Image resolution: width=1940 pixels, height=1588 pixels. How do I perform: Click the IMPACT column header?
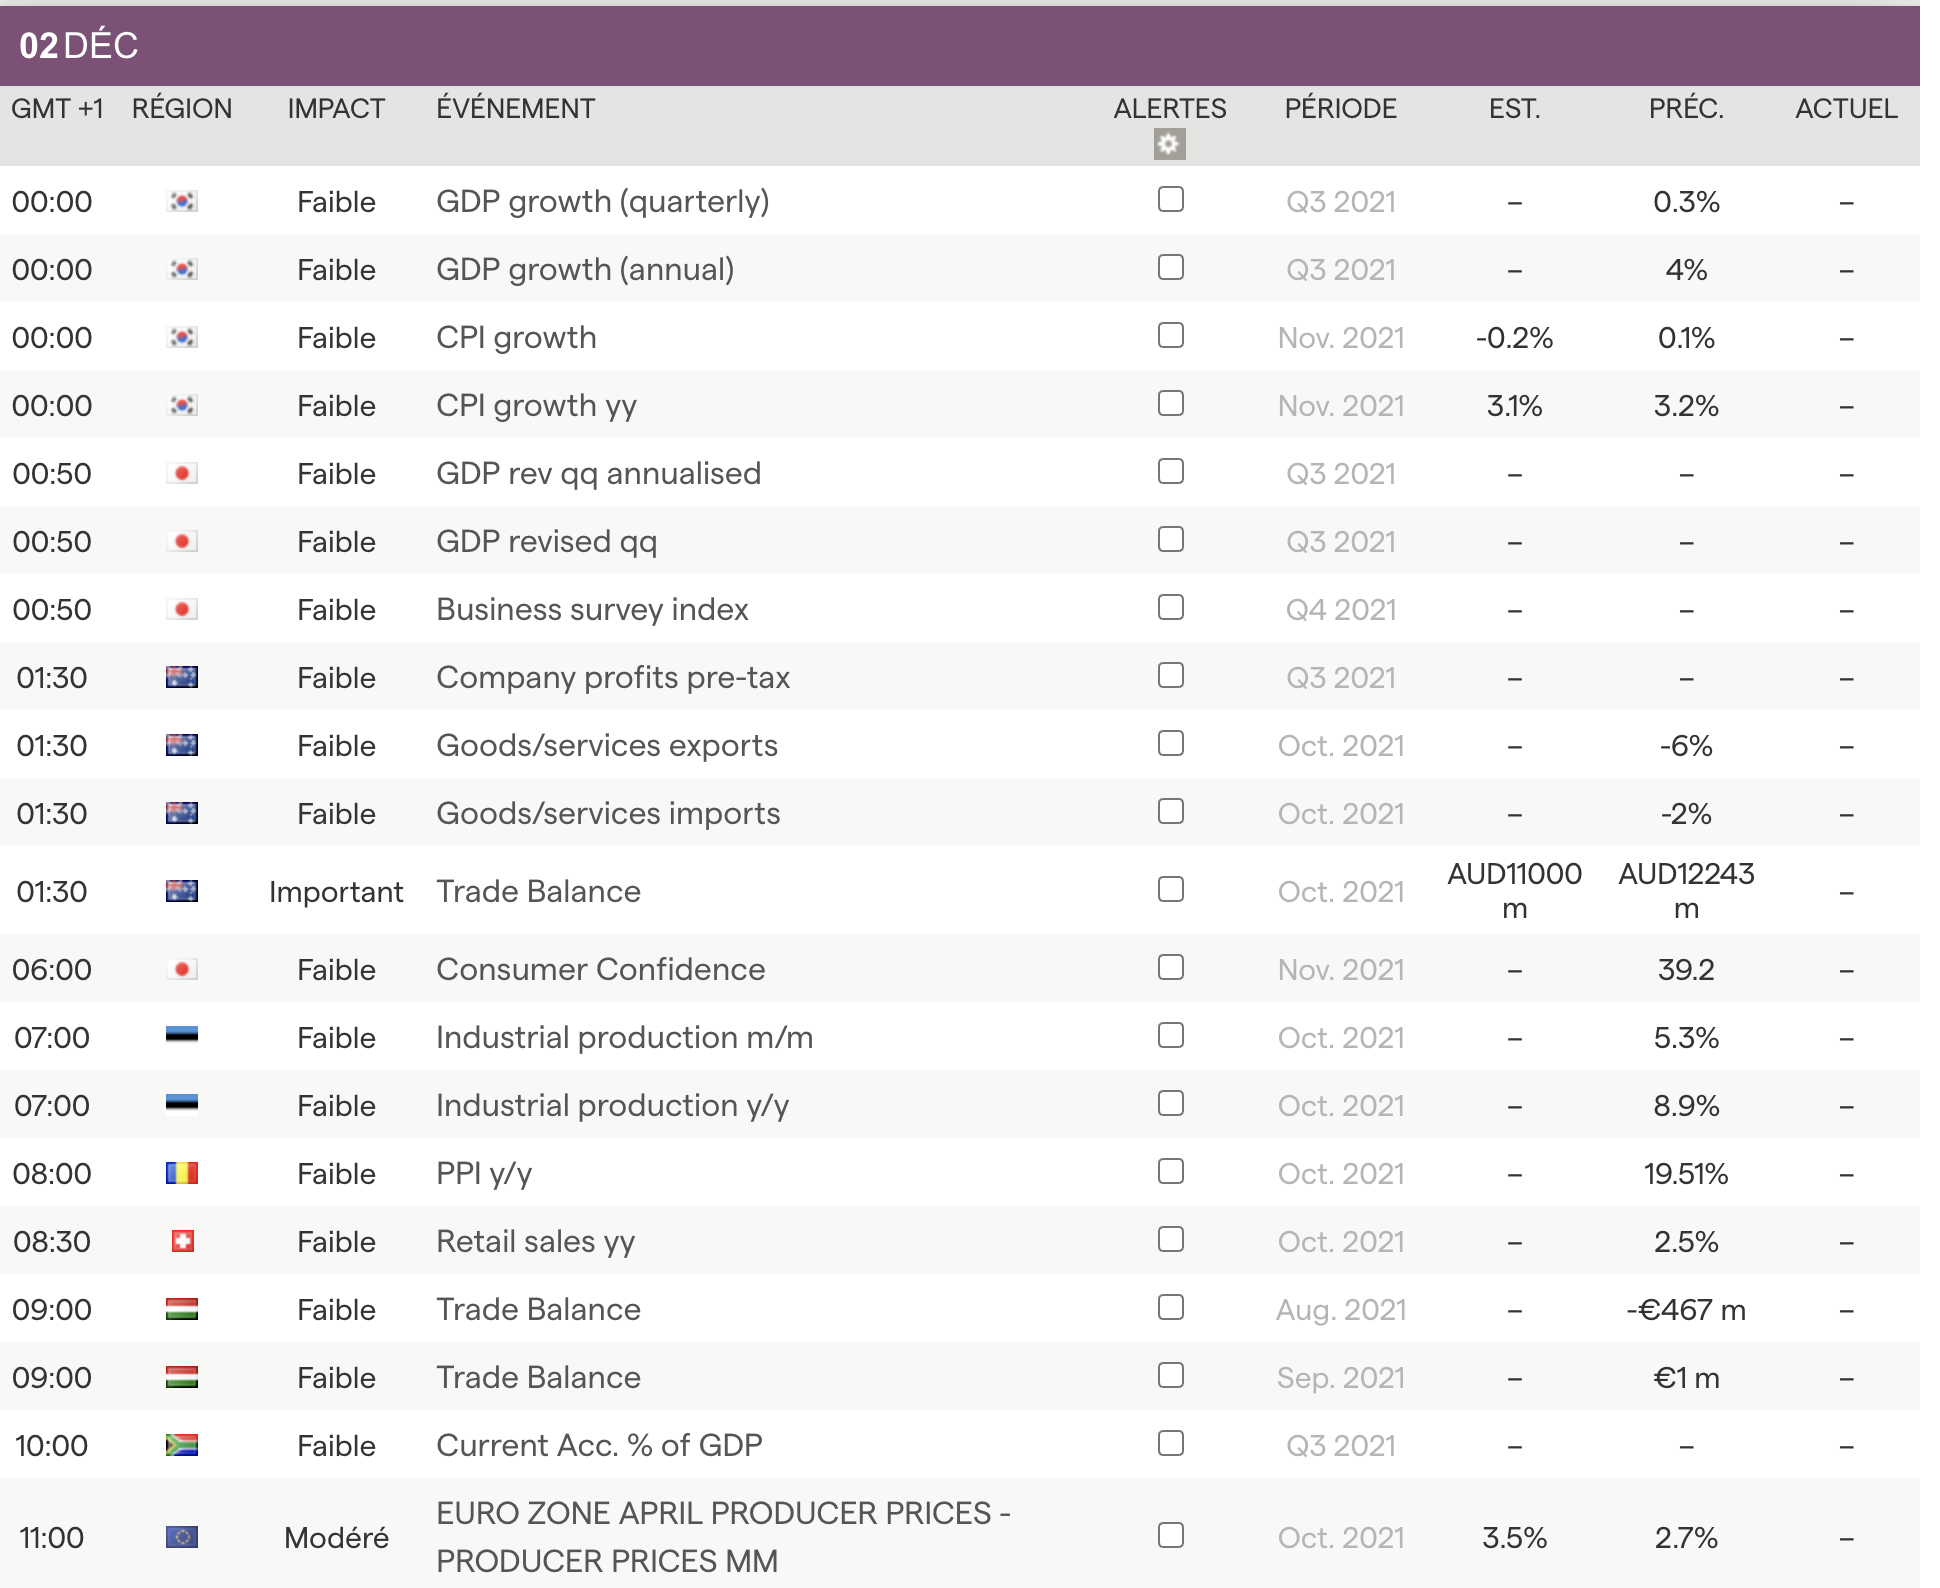click(336, 108)
